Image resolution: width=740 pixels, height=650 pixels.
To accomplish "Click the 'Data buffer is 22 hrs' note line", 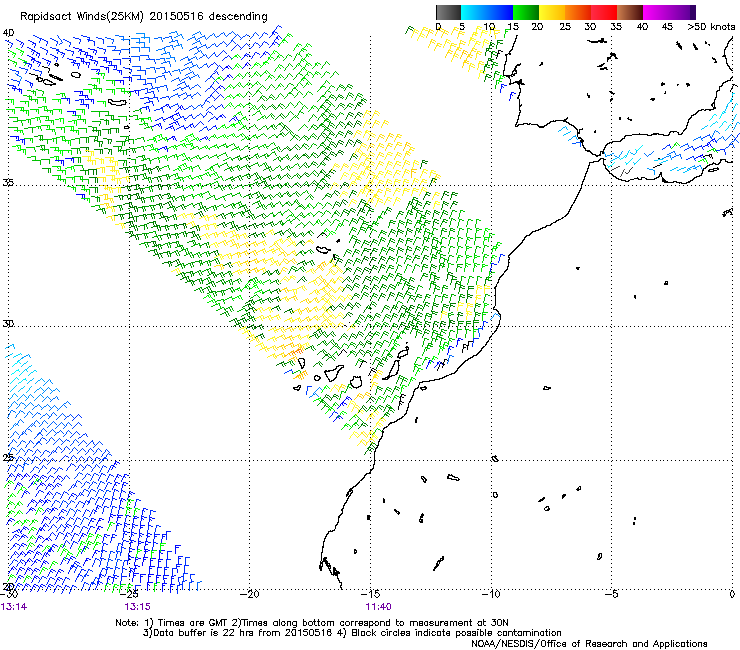I will [352, 633].
